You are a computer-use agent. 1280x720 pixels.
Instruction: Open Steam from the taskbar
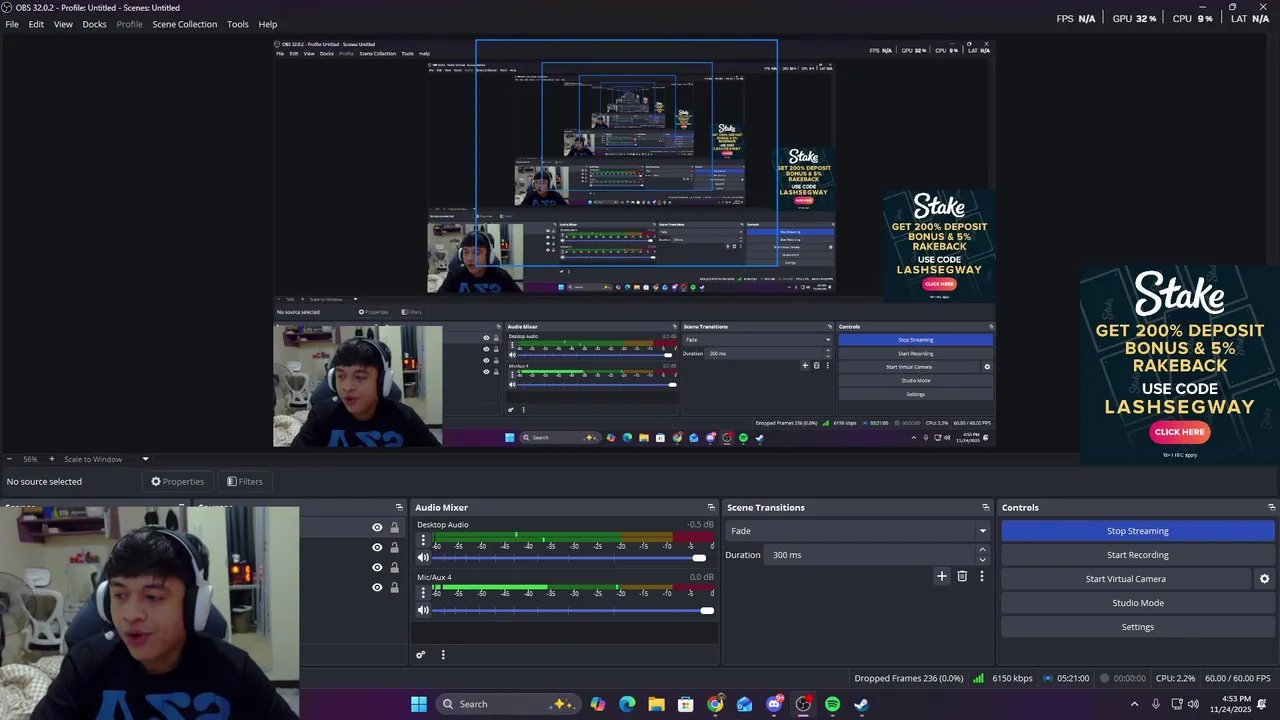pyautogui.click(x=861, y=704)
